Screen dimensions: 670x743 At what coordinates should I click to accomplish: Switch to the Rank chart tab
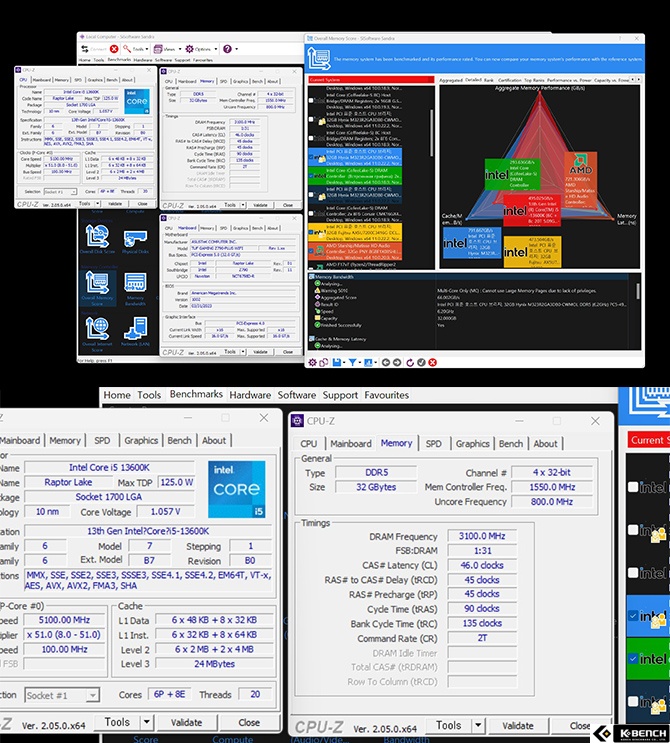(x=489, y=80)
